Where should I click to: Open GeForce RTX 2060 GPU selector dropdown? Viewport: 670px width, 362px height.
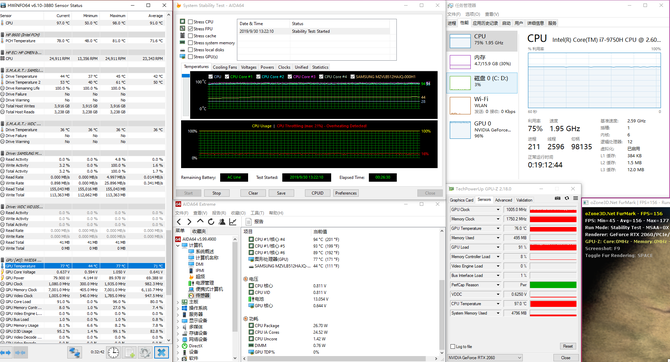[x=485, y=357]
